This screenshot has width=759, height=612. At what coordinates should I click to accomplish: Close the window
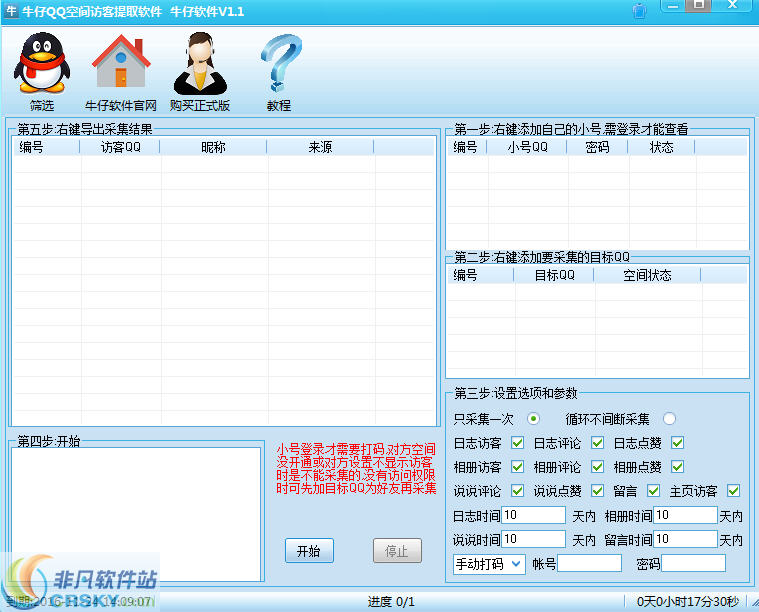(733, 6)
